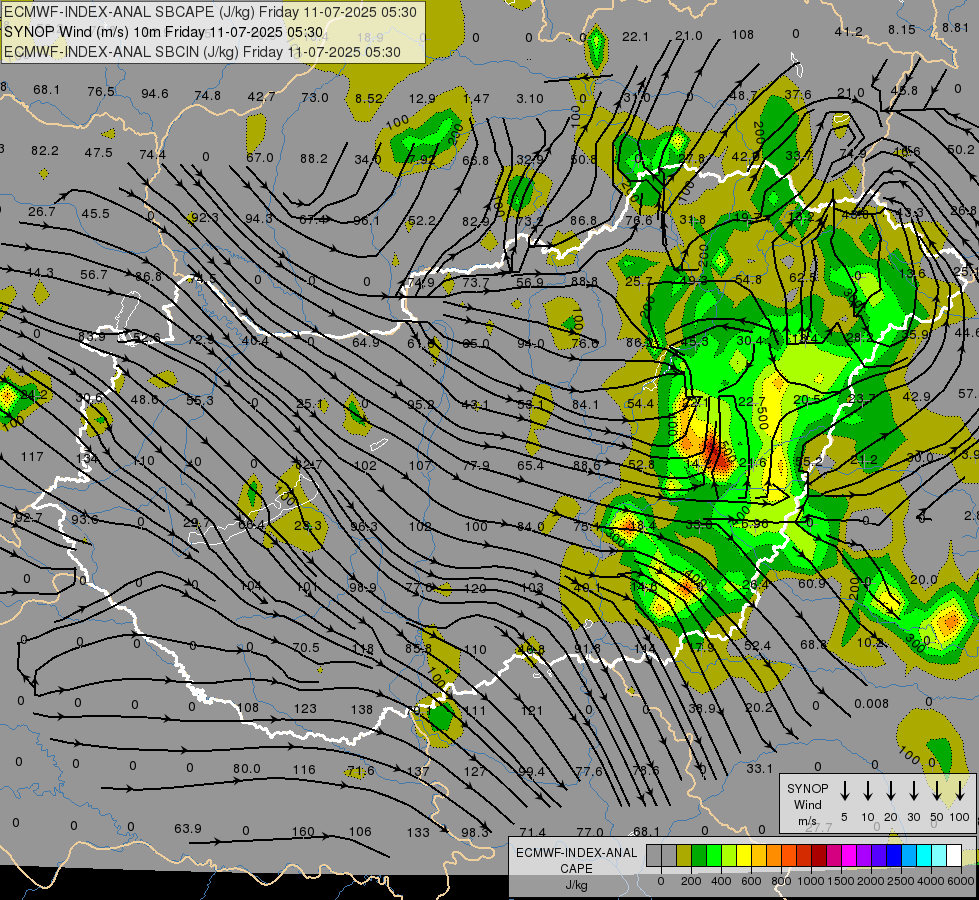Viewport: 979px width, 900px height.
Task: Click the 20 m/s wind arrow in legend
Action: pyautogui.click(x=891, y=790)
